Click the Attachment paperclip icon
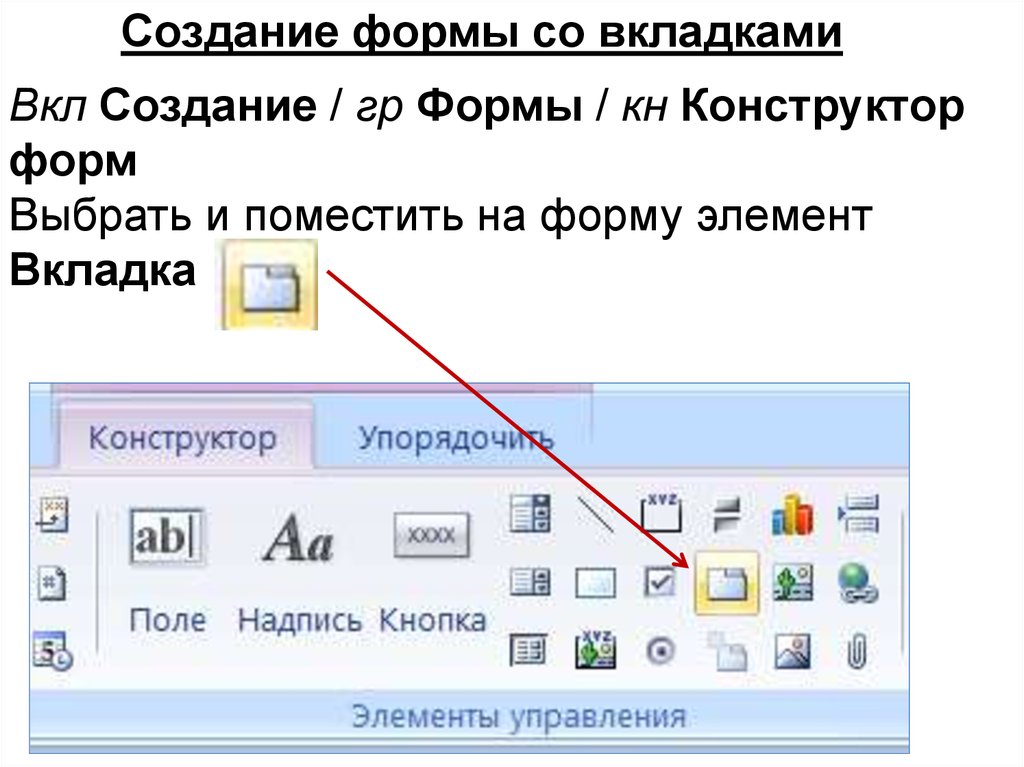This screenshot has width=1024, height=767. (x=857, y=651)
